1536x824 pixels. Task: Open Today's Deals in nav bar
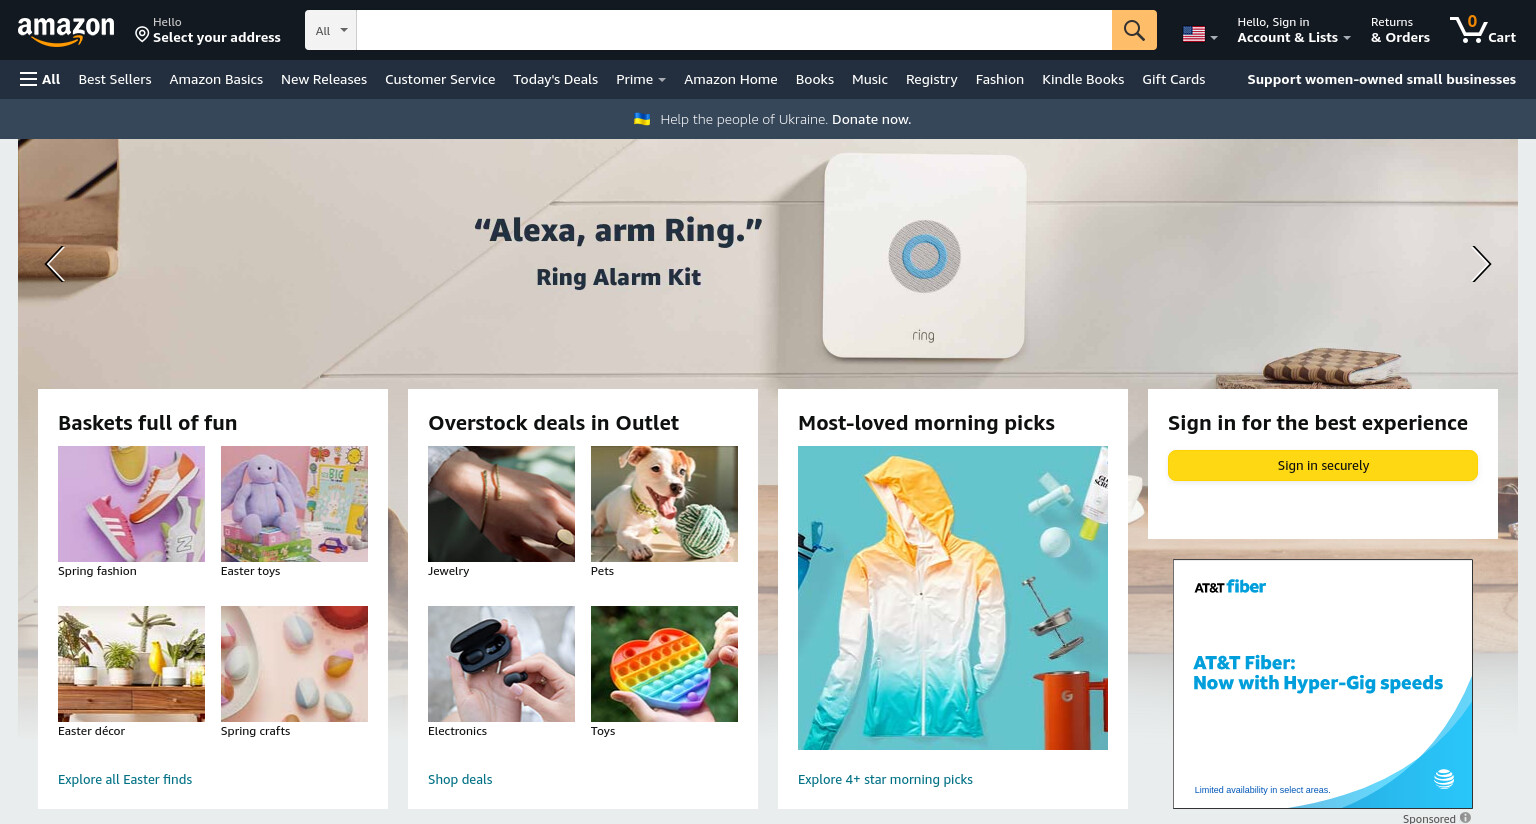click(x=555, y=79)
